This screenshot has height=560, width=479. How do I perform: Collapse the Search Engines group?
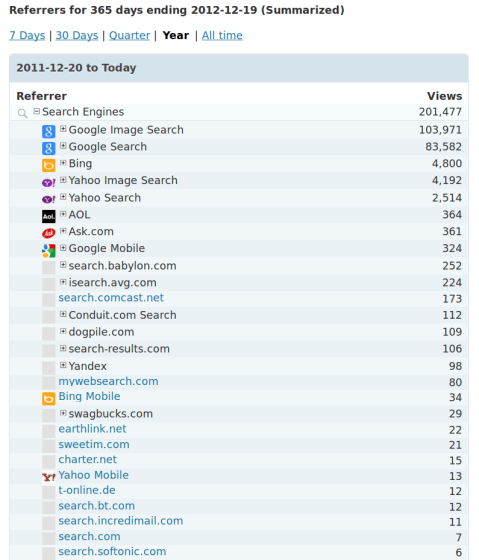(x=36, y=111)
